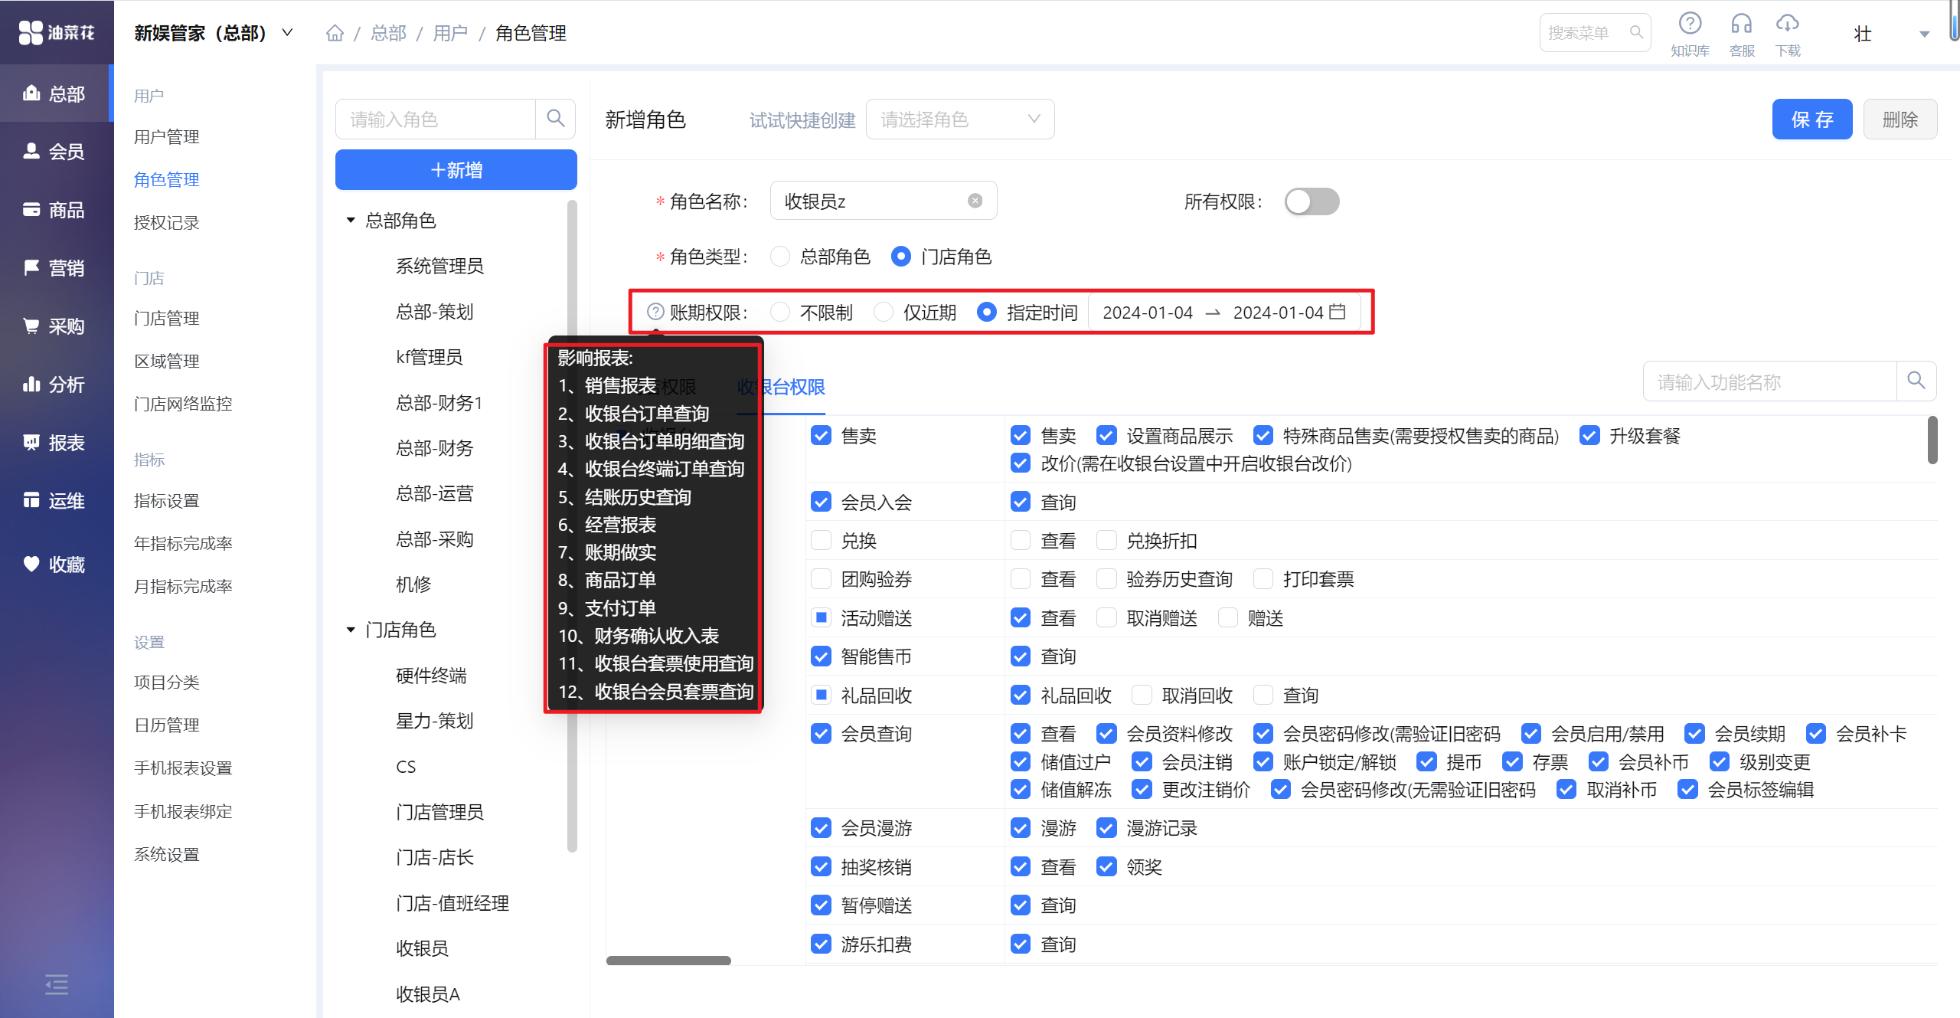1960x1018 pixels.
Task: Collapse the 总部角色 tree group
Action: pyautogui.click(x=351, y=220)
